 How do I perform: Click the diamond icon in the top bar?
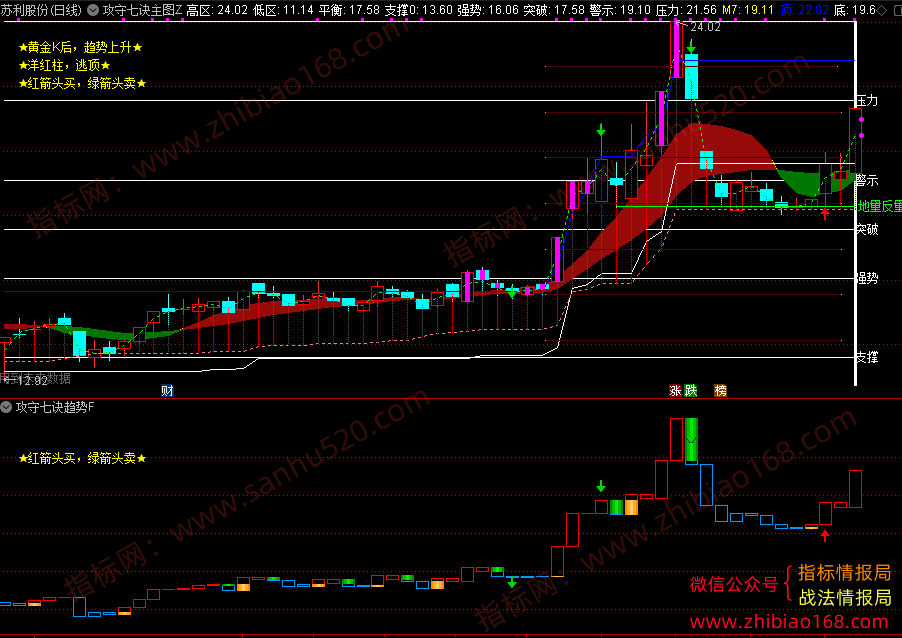click(x=882, y=10)
